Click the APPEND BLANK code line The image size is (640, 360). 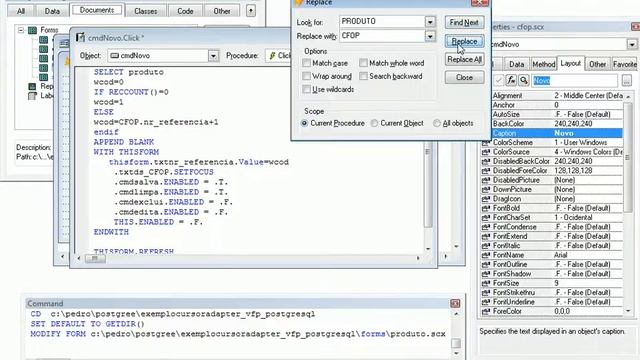124,142
